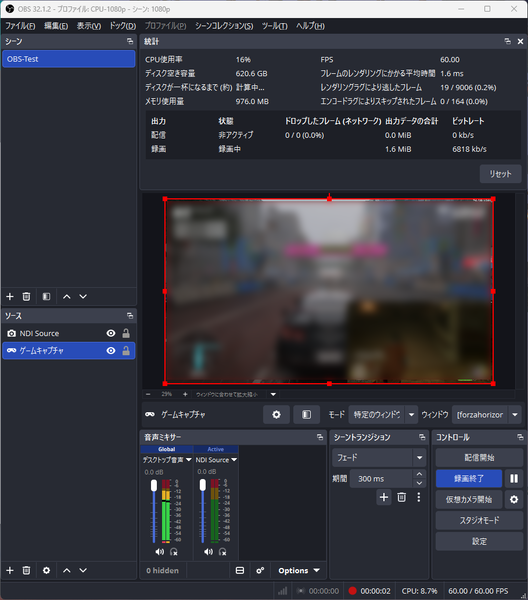Open シーンコレクション menu
The image size is (528, 600).
224,26
